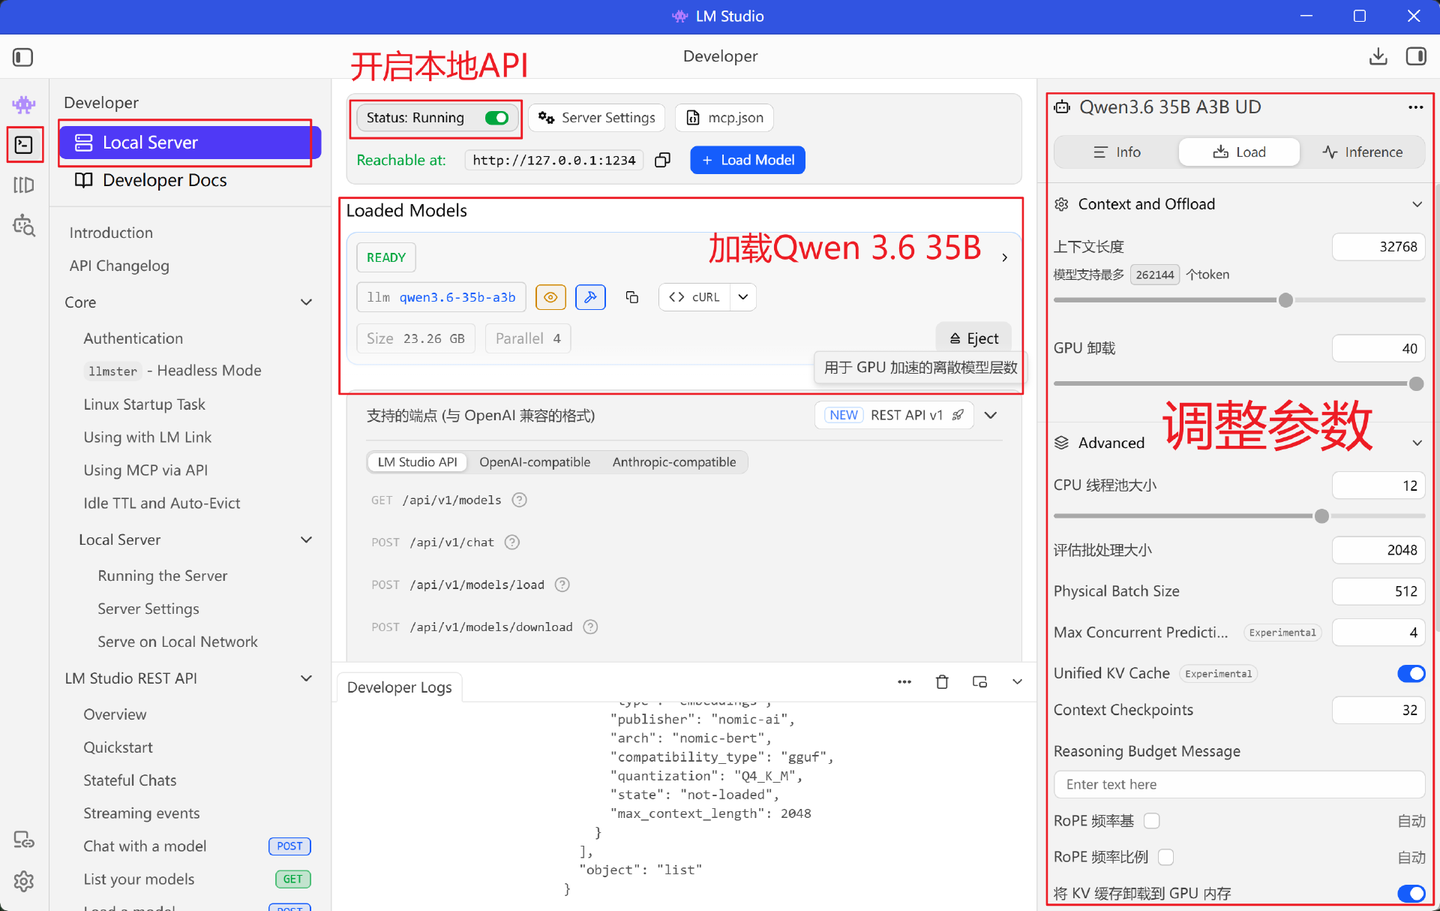Viewport: 1440px width, 911px height.
Task: Click the help icon next to /api/v1/chat
Action: pyautogui.click(x=512, y=542)
